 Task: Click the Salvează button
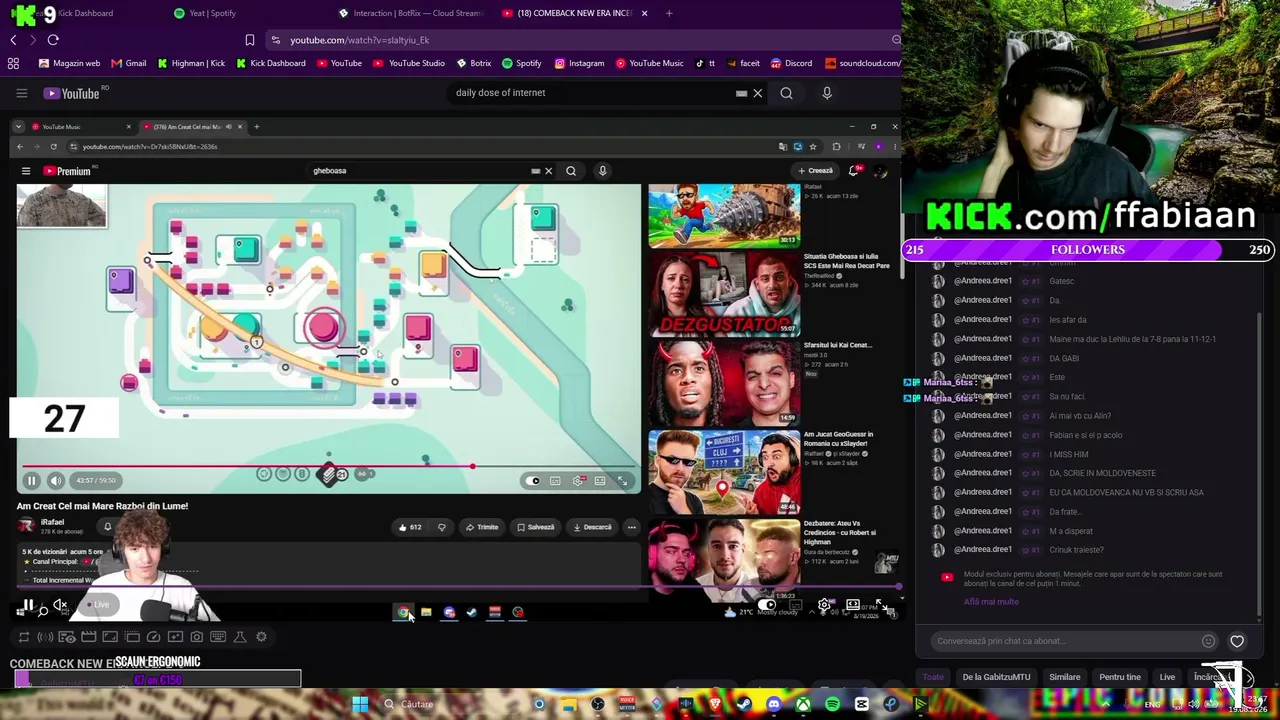(x=535, y=527)
